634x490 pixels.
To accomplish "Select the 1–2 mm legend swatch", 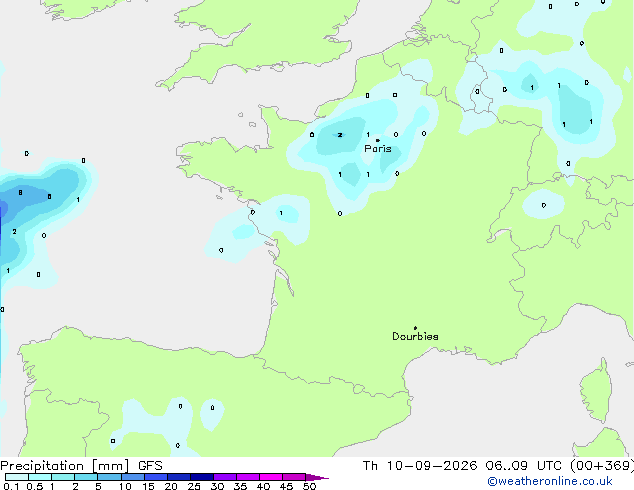I will point(63,477).
